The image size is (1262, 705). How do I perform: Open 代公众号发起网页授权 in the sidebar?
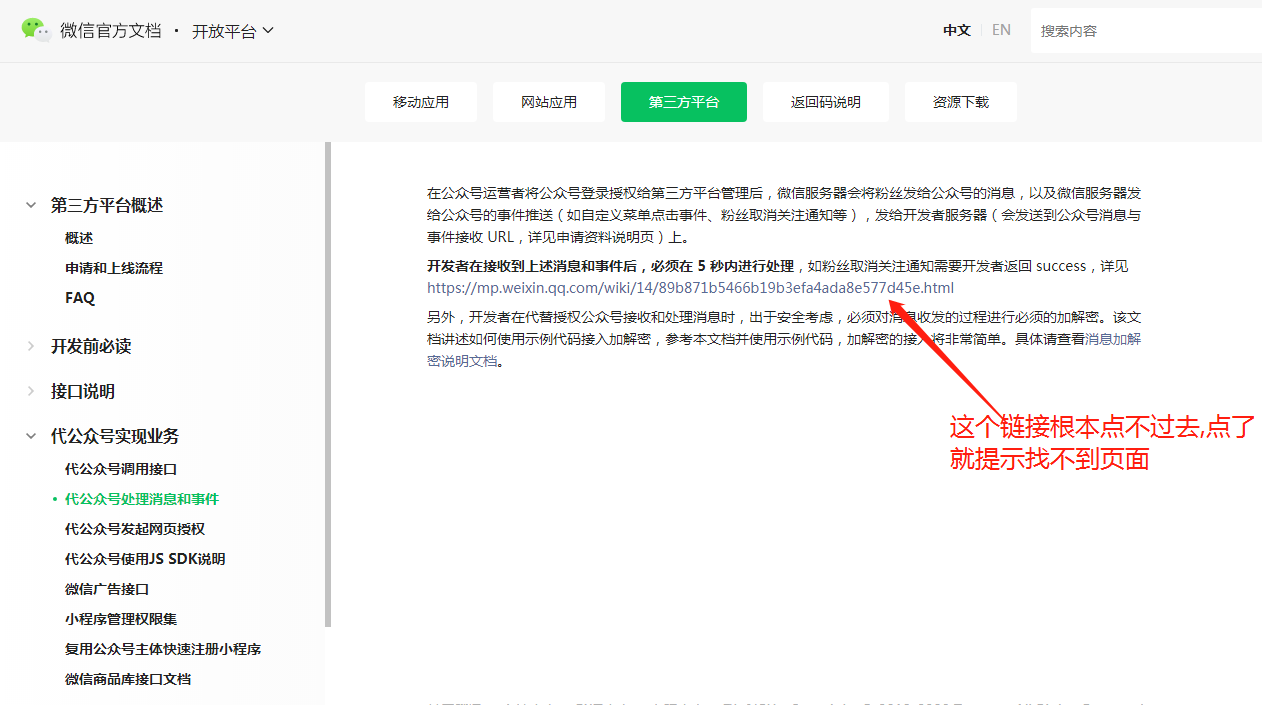pos(135,529)
